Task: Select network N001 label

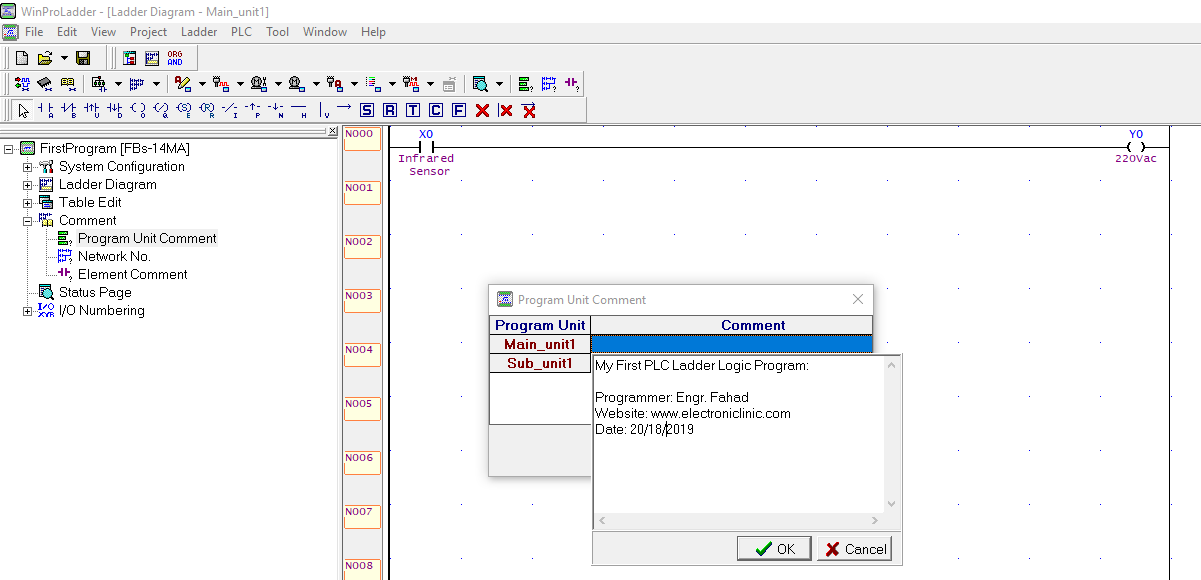Action: pos(361,192)
